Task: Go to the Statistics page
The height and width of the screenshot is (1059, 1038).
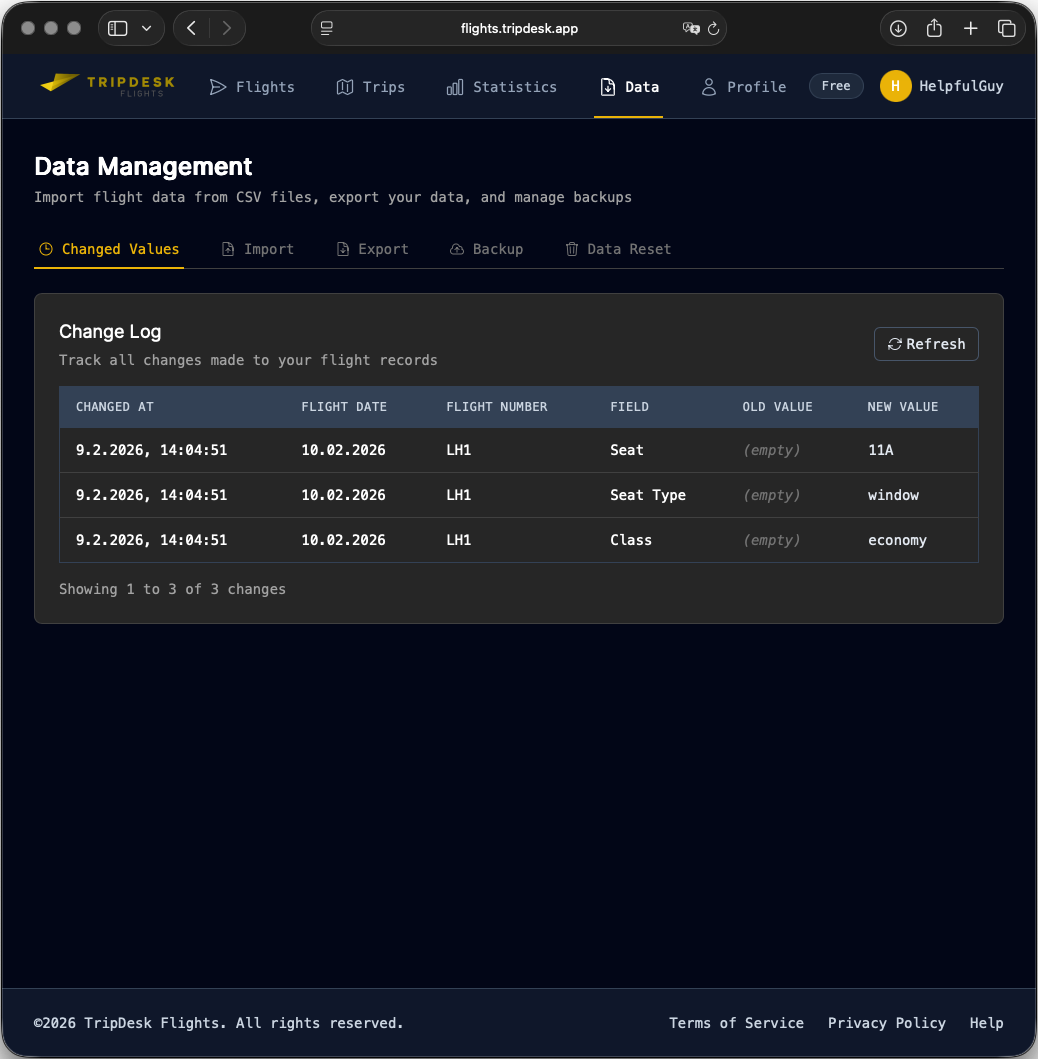Action: click(502, 87)
